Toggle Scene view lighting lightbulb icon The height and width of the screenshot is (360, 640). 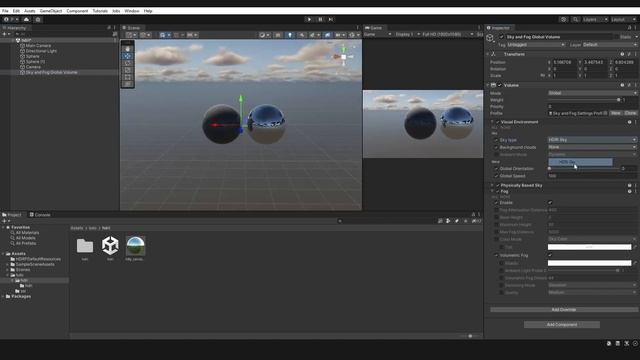[x=290, y=35]
